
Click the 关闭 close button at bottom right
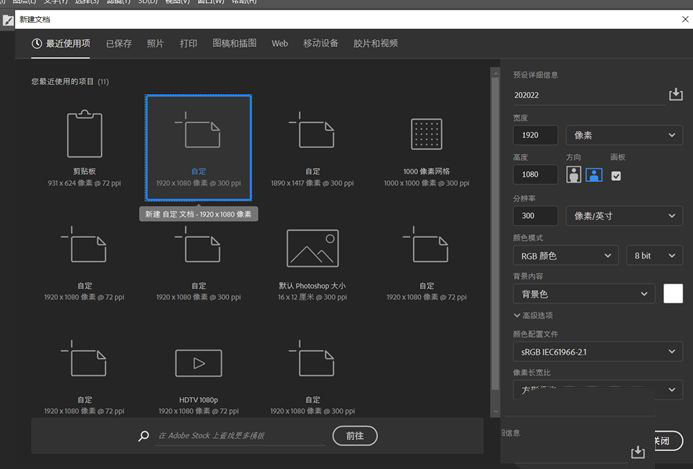668,441
